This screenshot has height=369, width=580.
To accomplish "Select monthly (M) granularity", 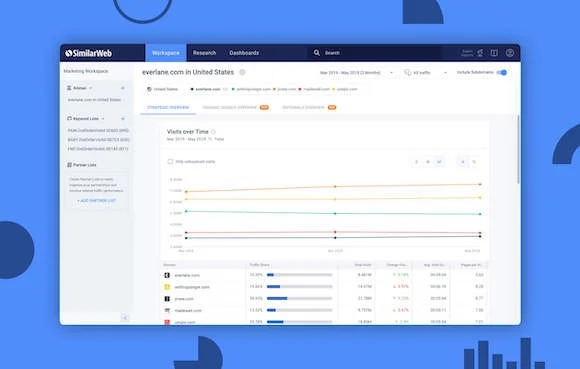I will (x=439, y=162).
